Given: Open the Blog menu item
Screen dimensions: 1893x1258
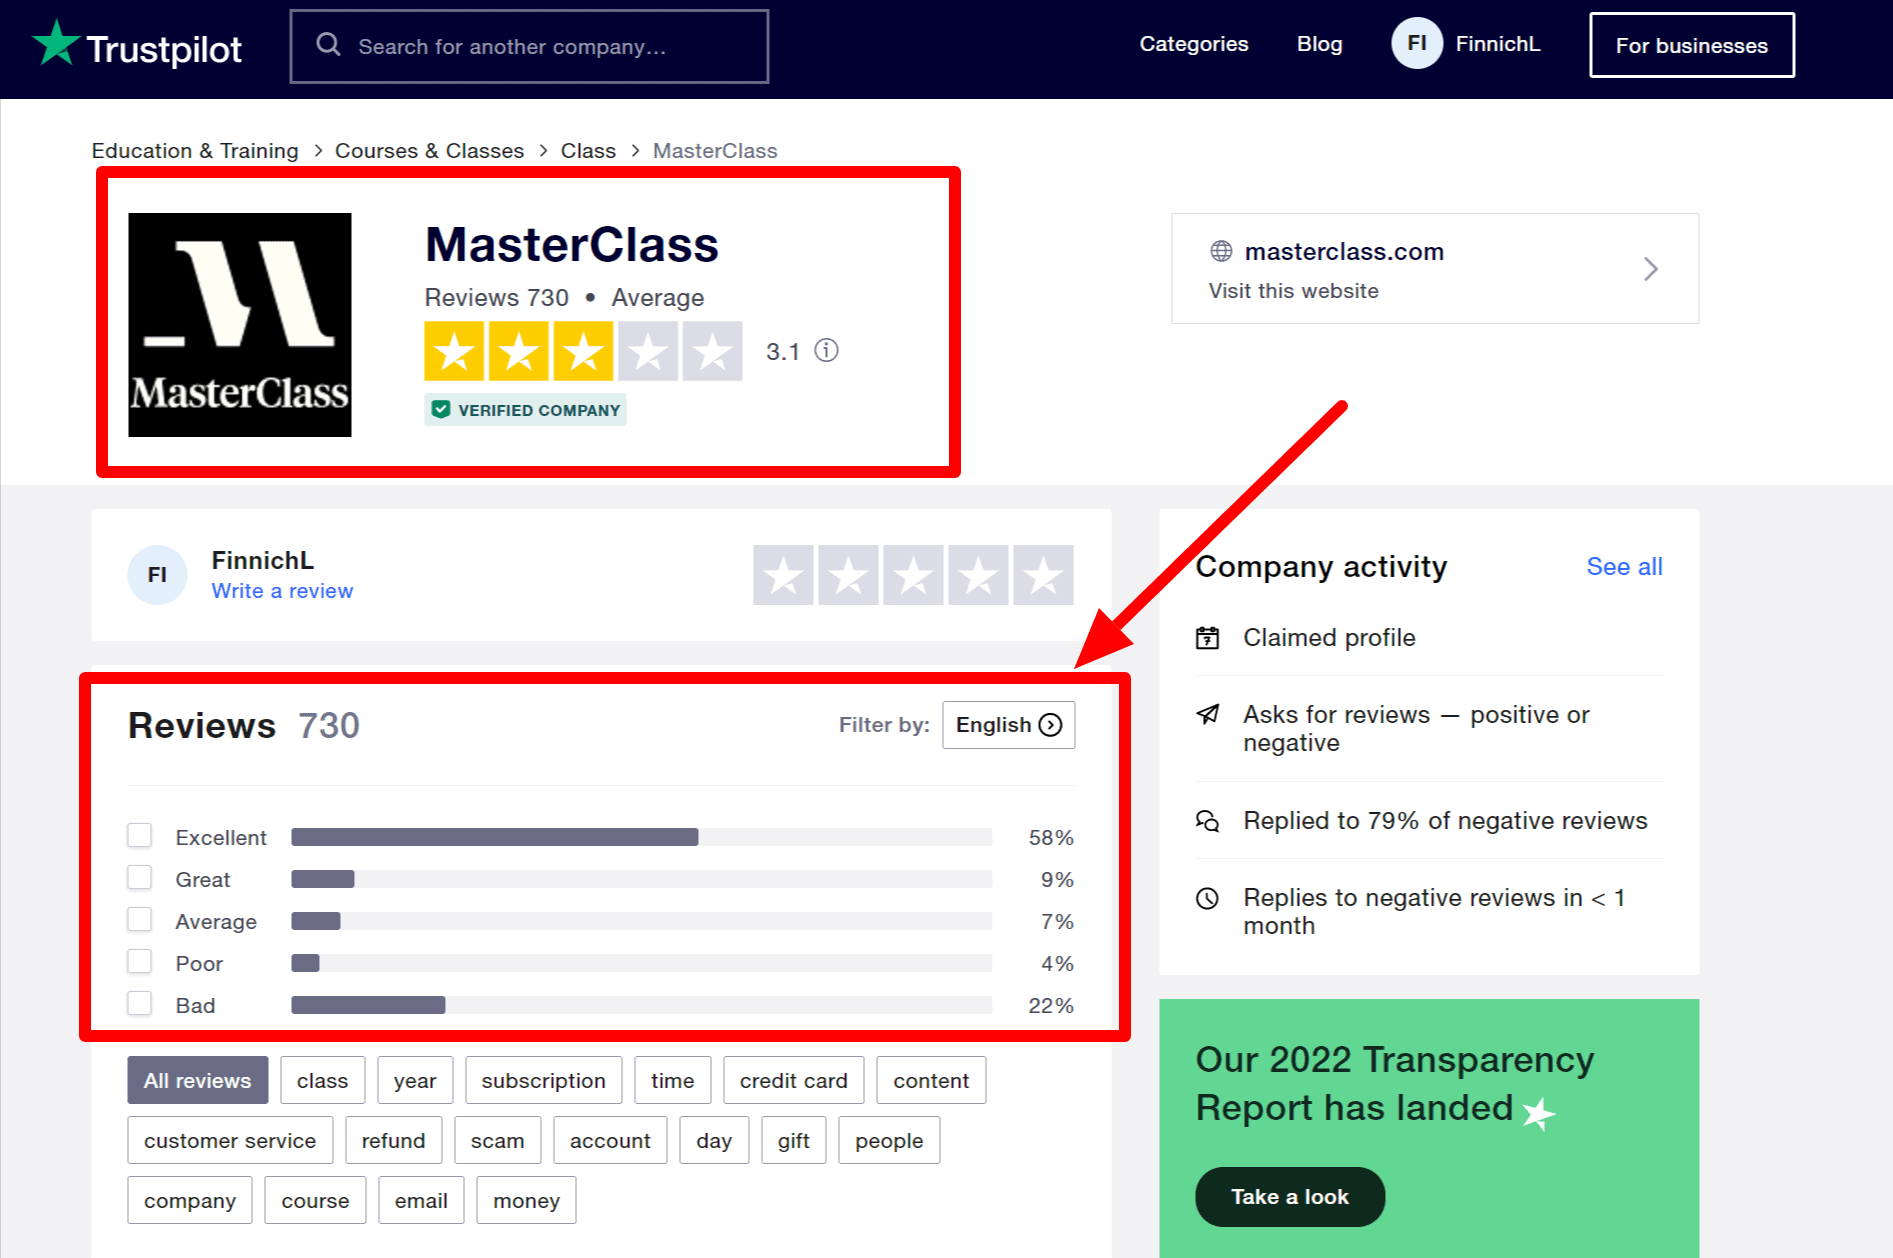Looking at the screenshot, I should (x=1320, y=44).
